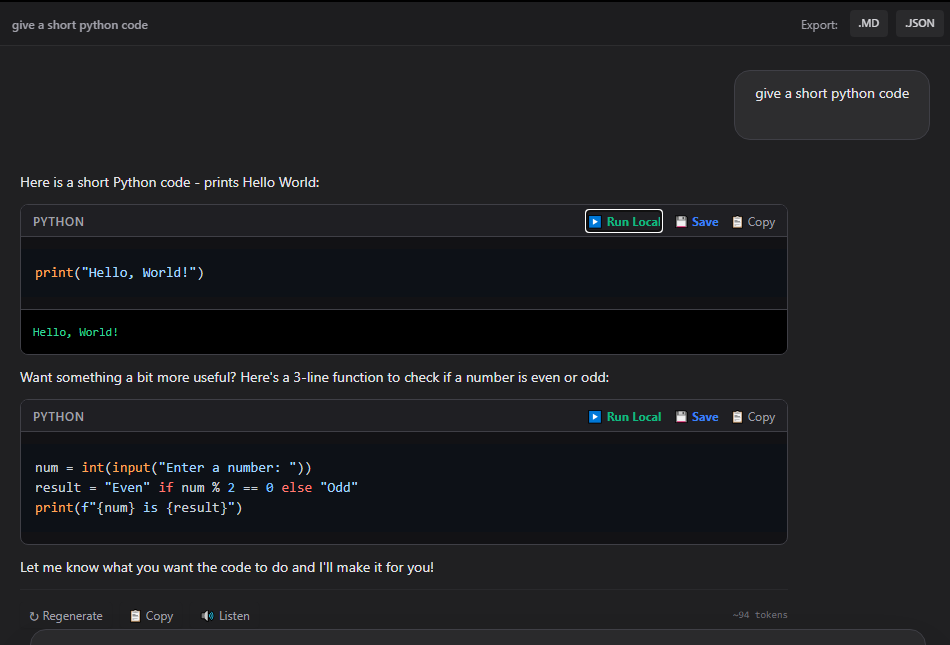The width and height of the screenshot is (950, 645).
Task: Click the PYTHON label of the first code block
Action: pos(58,222)
